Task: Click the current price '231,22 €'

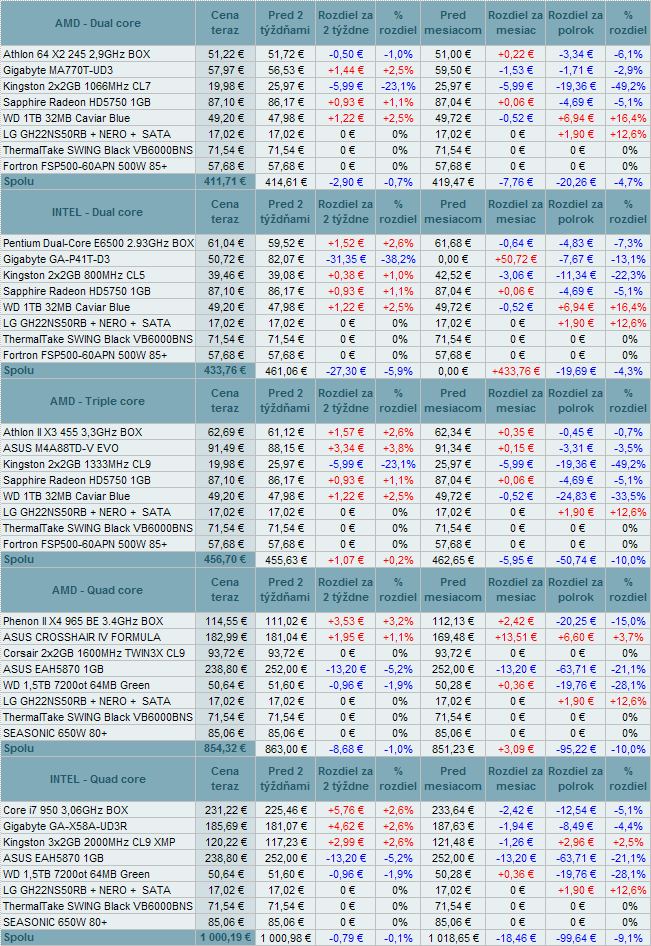Action: [226, 810]
